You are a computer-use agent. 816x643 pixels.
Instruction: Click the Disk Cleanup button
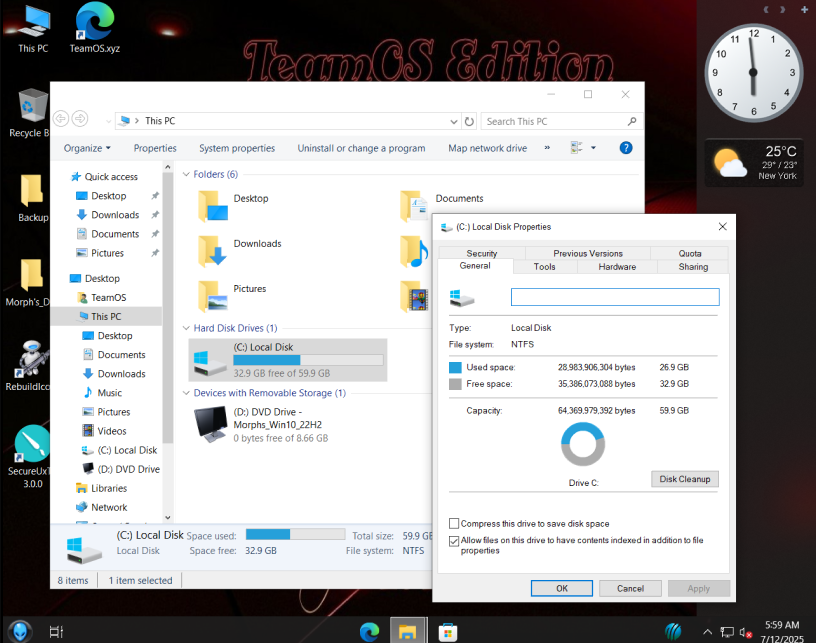pos(684,479)
